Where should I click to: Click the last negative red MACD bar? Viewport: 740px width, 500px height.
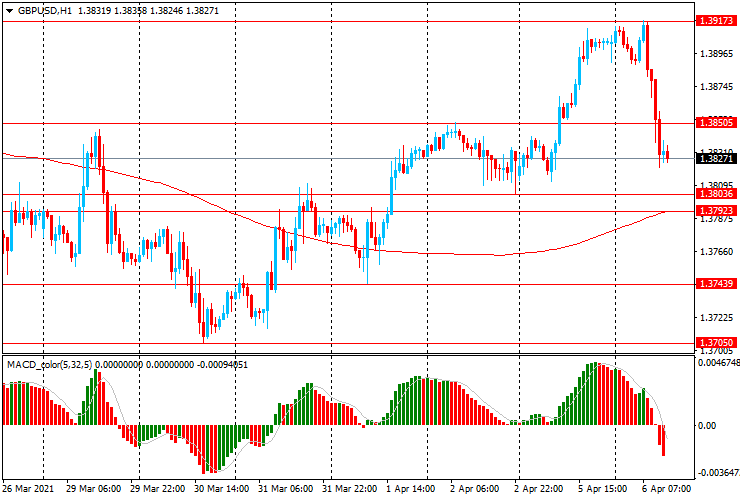pos(664,440)
